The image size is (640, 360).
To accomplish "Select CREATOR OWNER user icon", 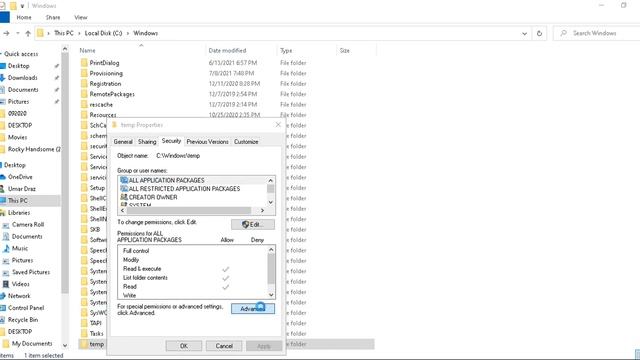I will pos(124,197).
